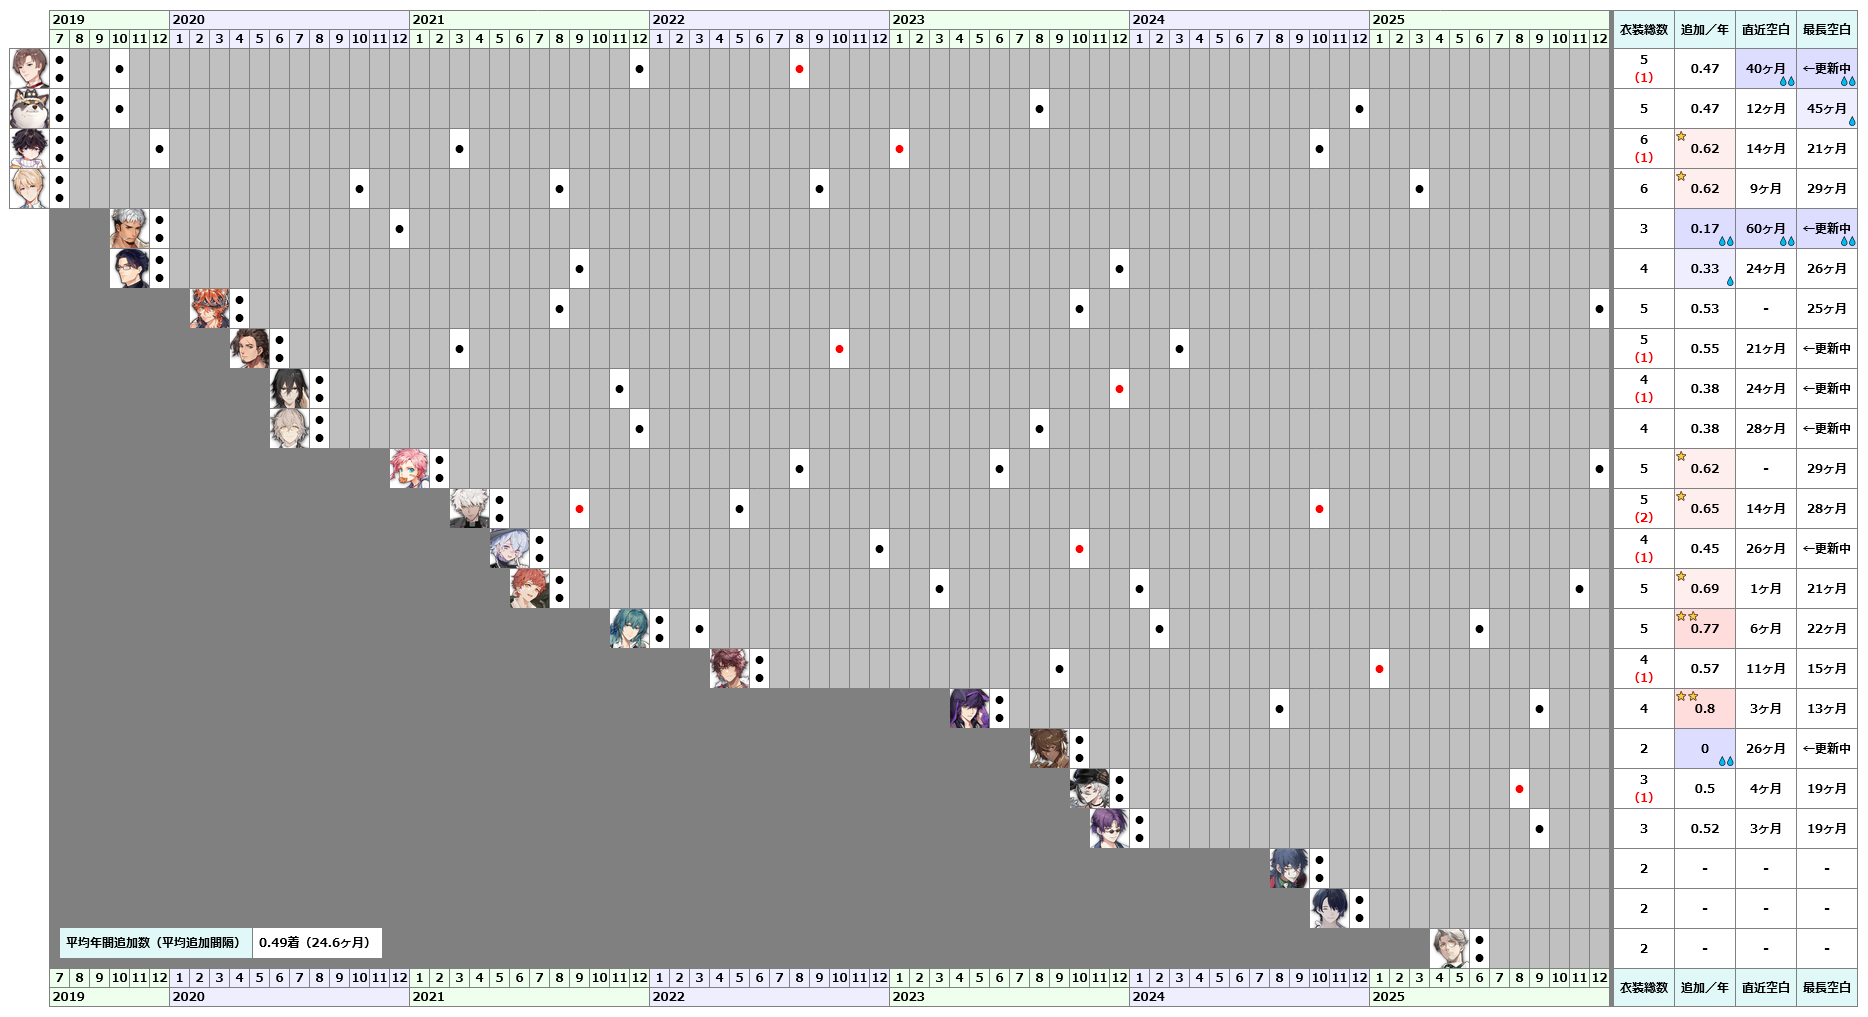
Task: Click the water drop icons beside 60ヶ月
Action: 1786,241
